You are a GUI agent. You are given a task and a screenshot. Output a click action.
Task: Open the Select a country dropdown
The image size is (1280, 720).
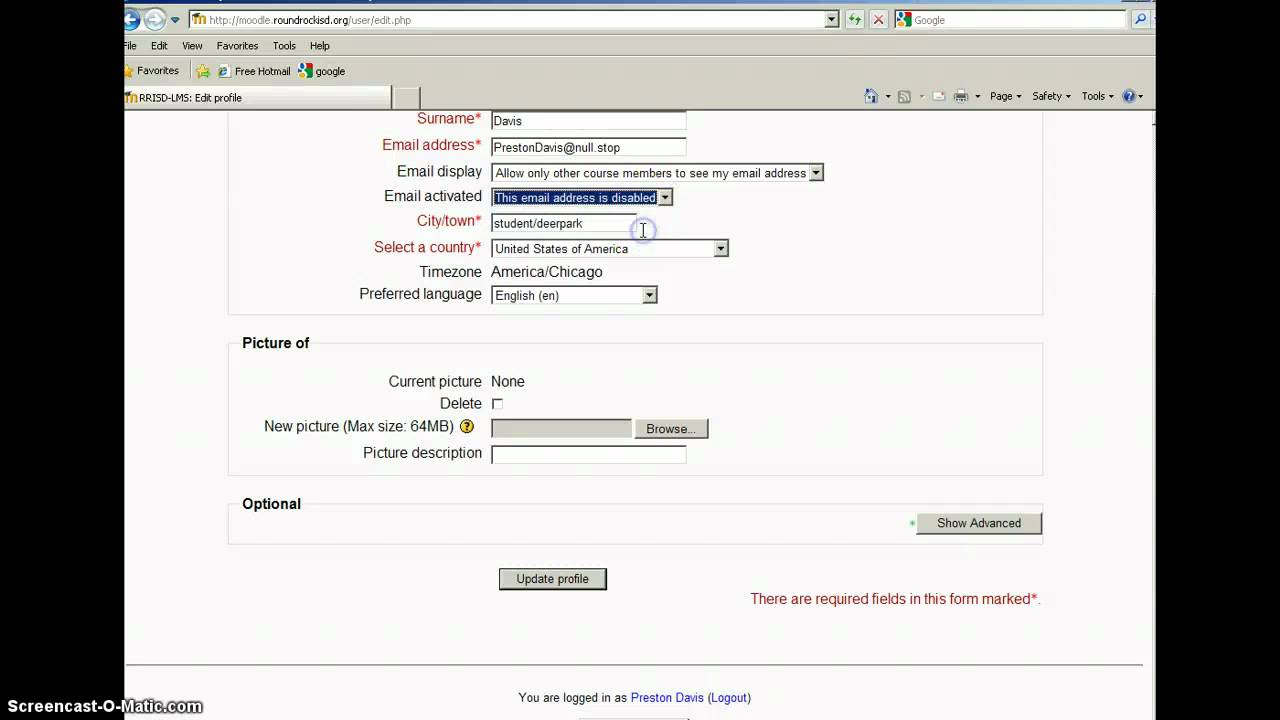point(720,248)
